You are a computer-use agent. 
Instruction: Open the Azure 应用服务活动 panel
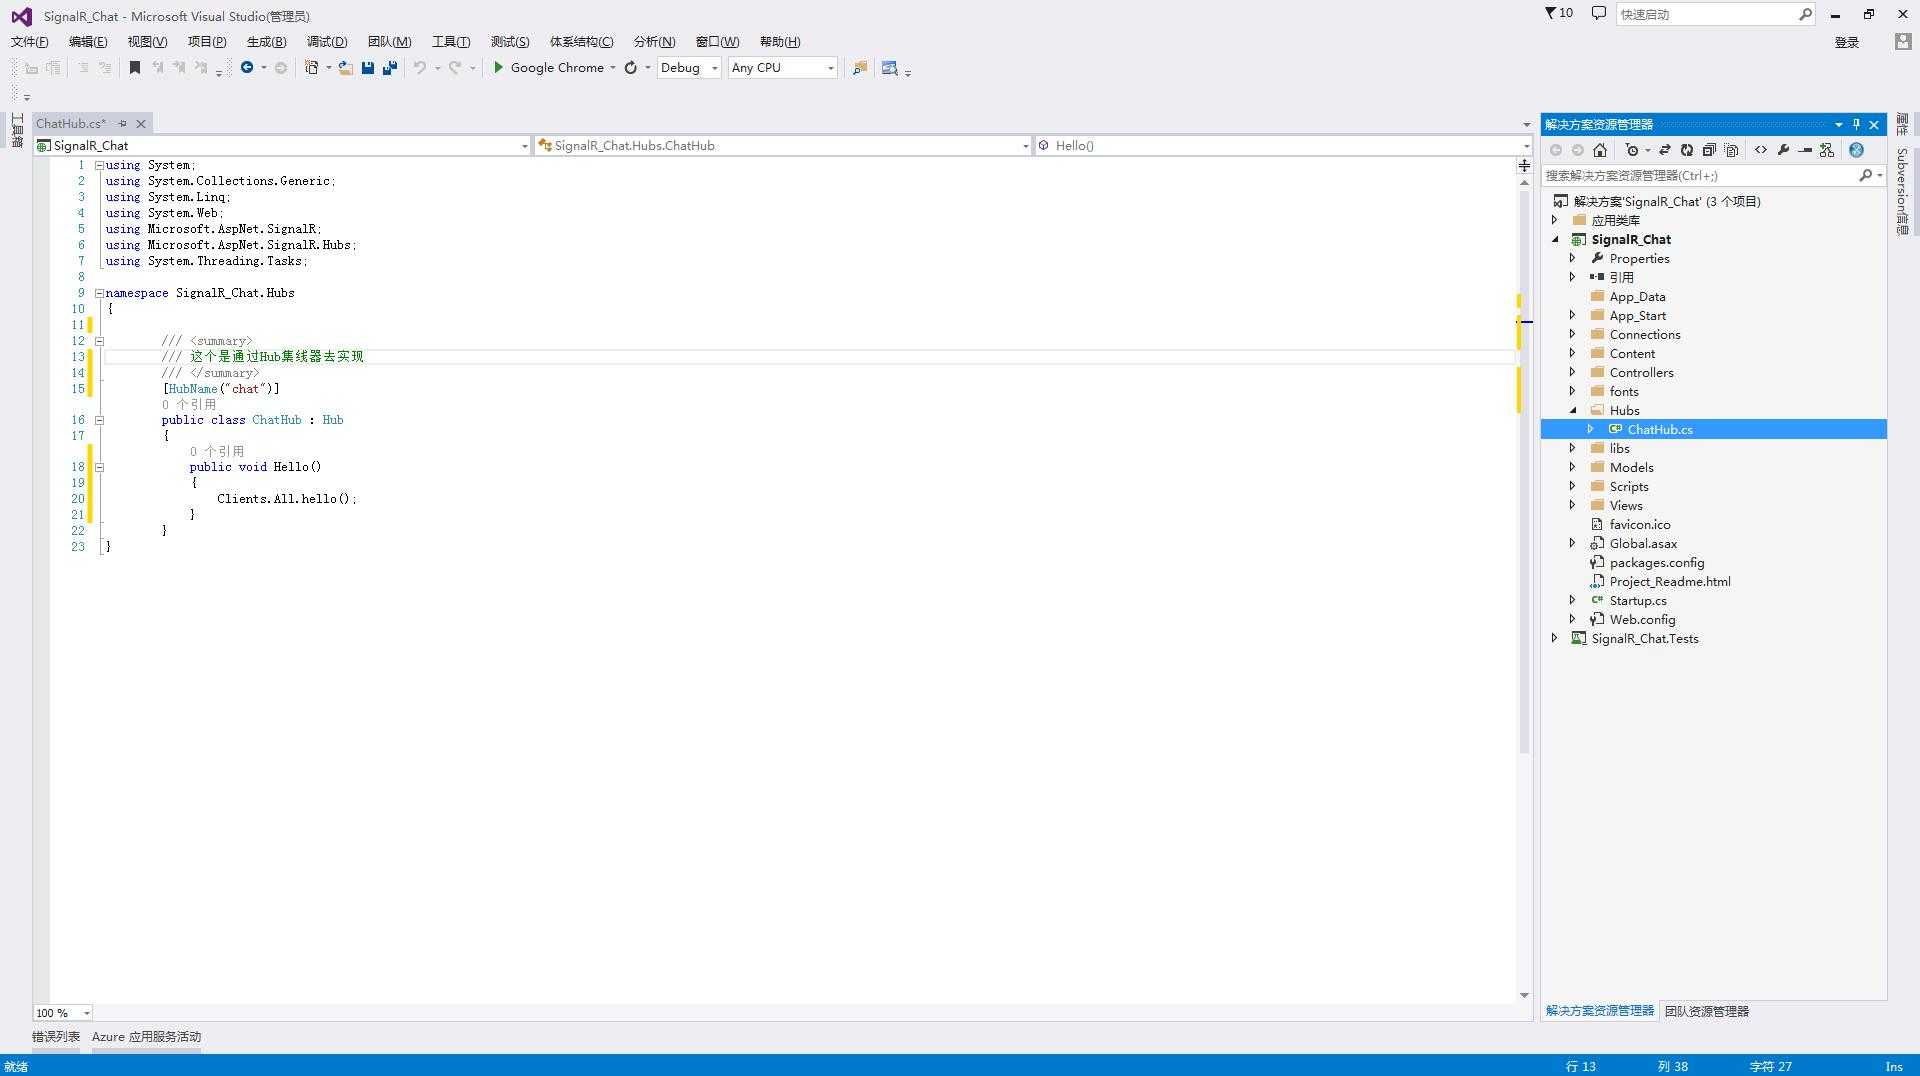coord(146,1037)
